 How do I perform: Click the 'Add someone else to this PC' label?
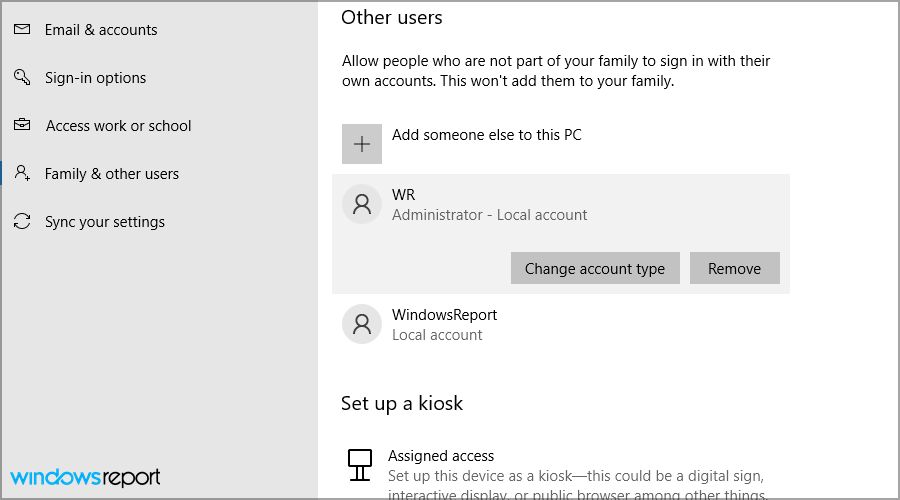point(486,135)
